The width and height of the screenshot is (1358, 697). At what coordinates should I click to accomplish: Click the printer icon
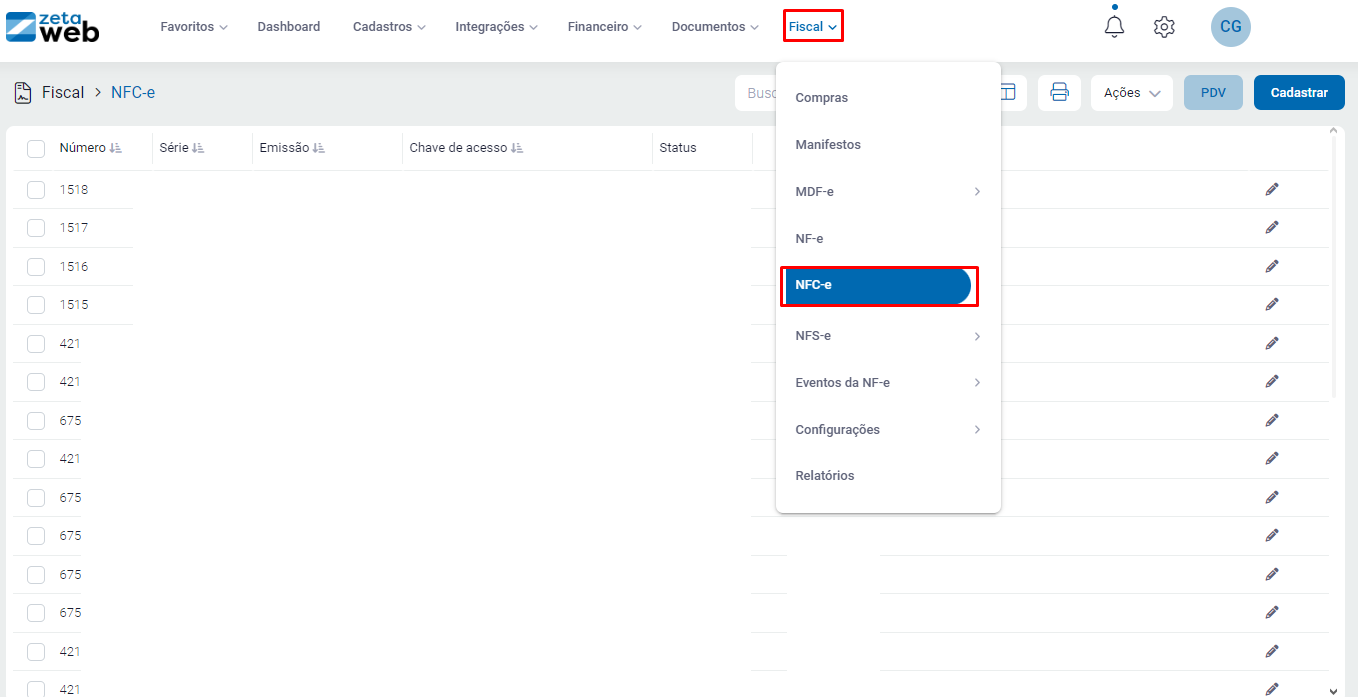[1059, 93]
